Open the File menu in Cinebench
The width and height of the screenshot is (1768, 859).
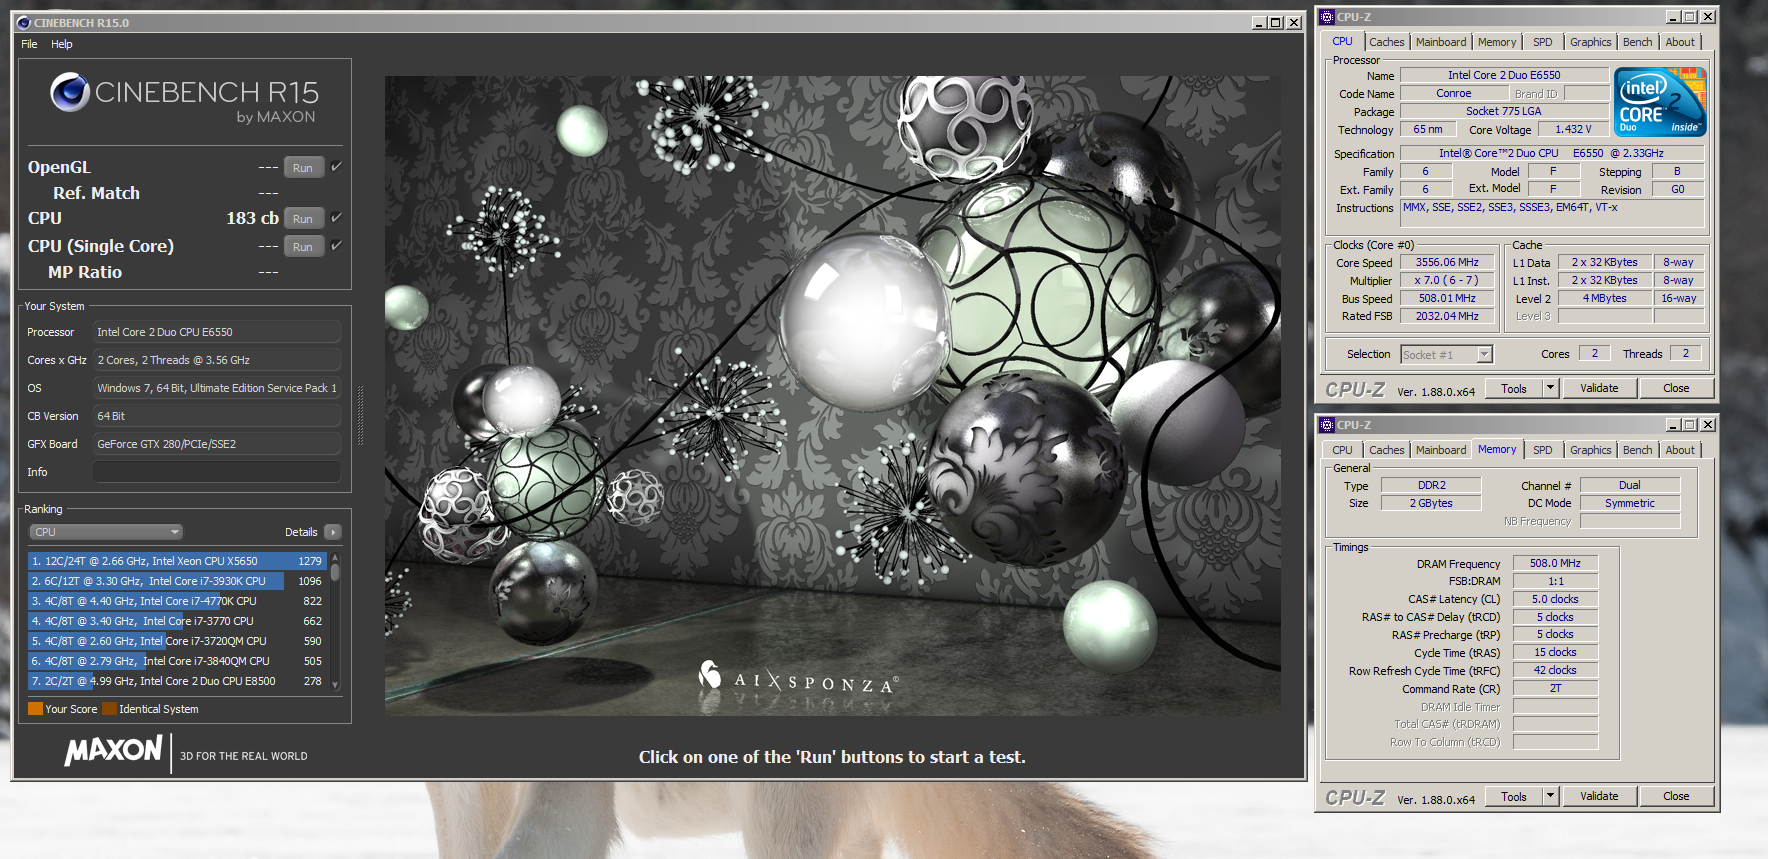[29, 44]
